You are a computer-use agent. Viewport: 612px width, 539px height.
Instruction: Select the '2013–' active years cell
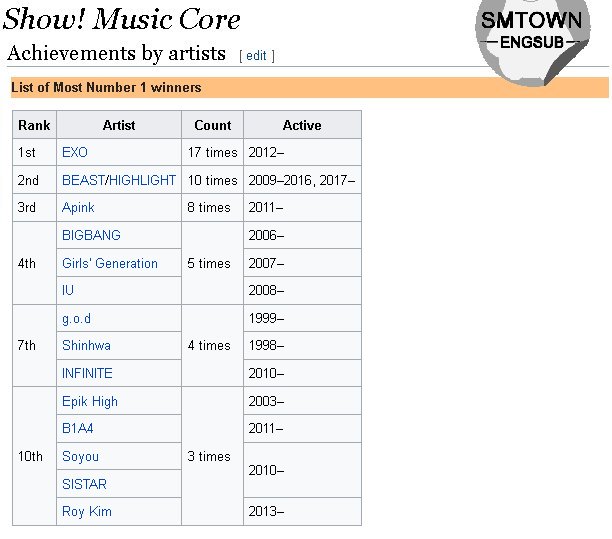(x=302, y=512)
